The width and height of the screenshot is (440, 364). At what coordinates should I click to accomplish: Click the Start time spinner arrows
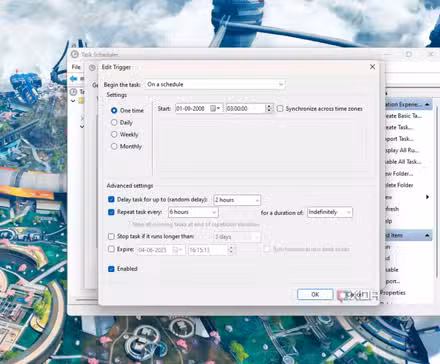(269, 108)
